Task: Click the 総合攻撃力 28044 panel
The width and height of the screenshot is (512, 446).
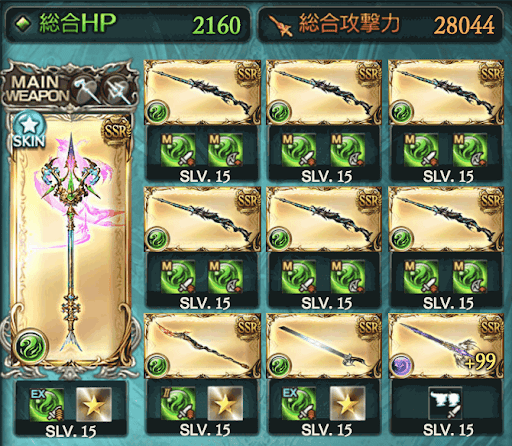Action: coord(380,24)
